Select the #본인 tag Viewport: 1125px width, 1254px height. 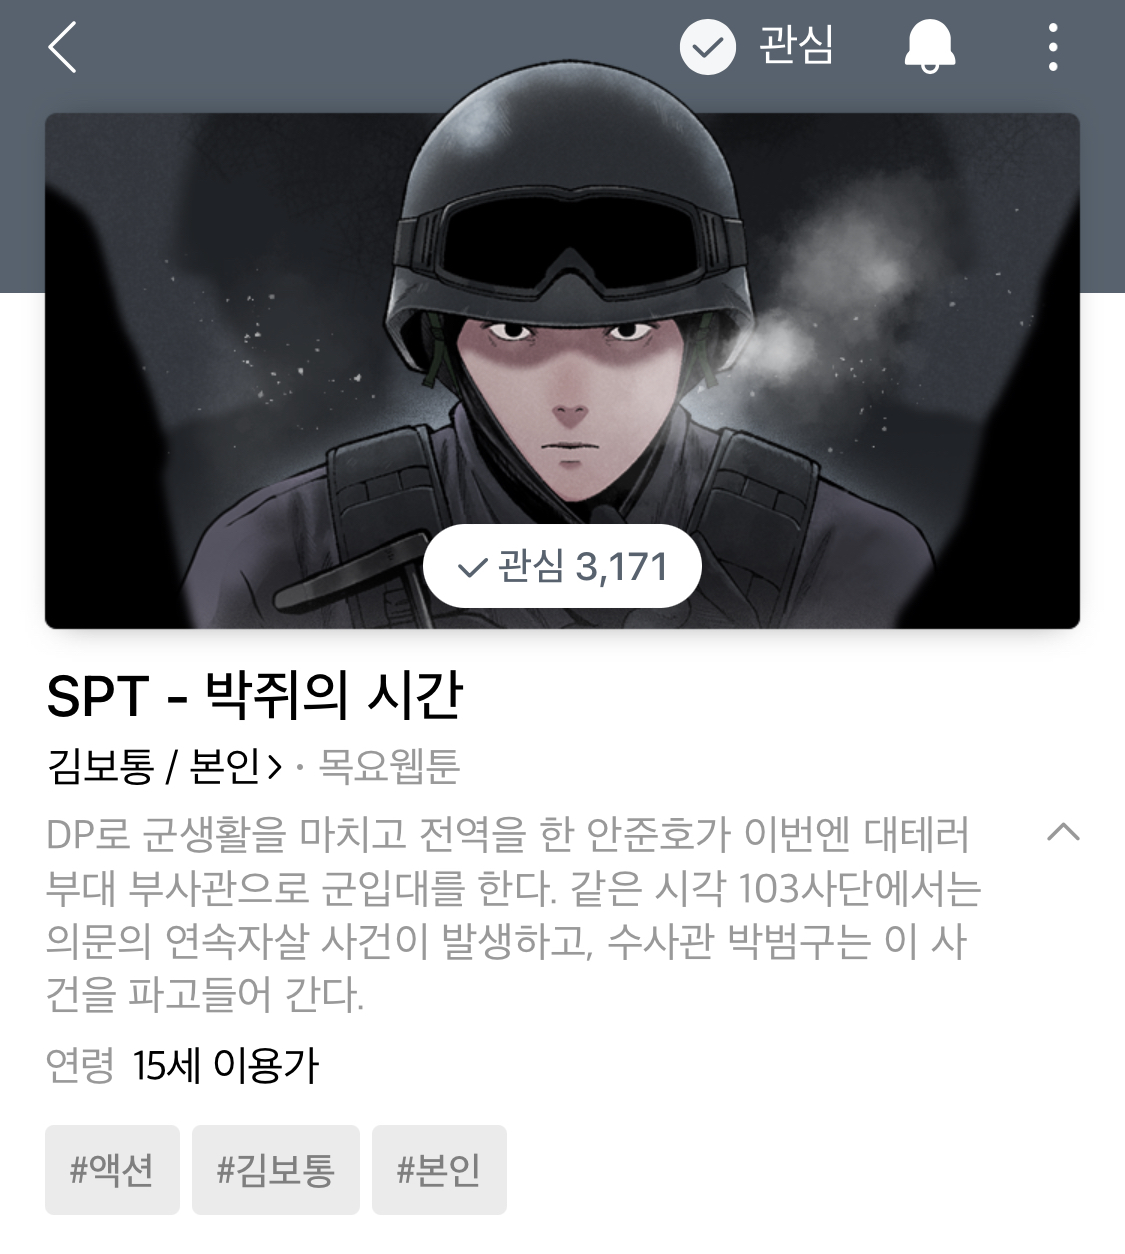click(439, 1170)
